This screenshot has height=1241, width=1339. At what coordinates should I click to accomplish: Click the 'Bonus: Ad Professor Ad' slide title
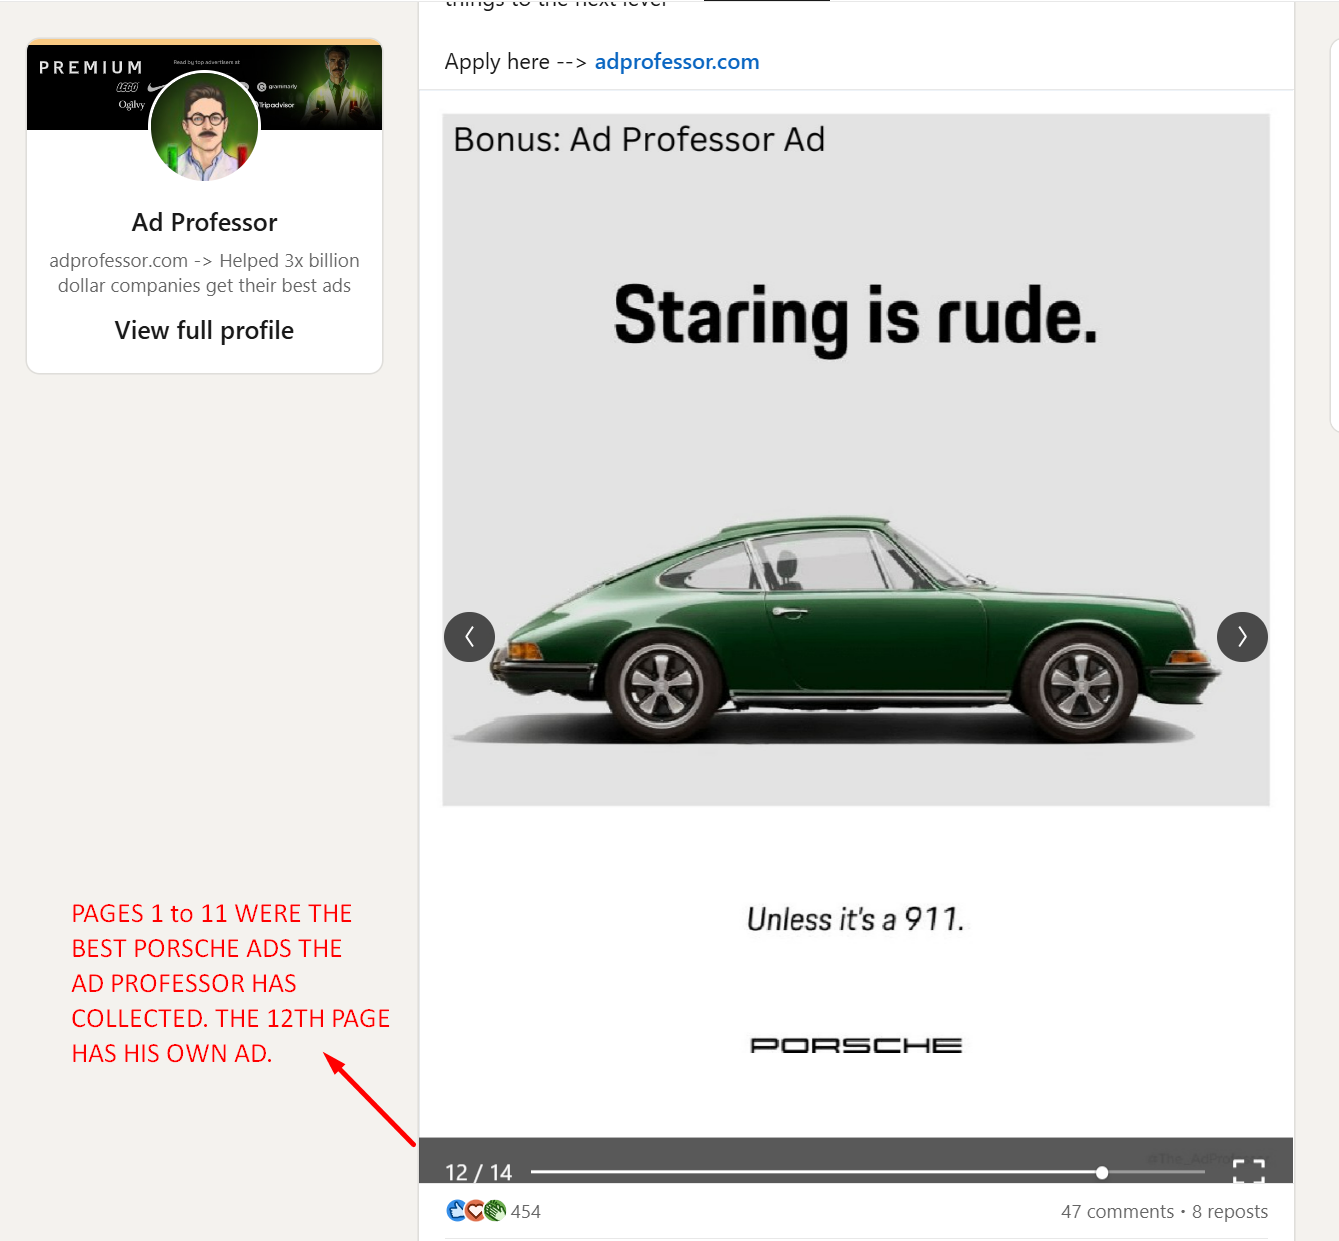pyautogui.click(x=639, y=140)
